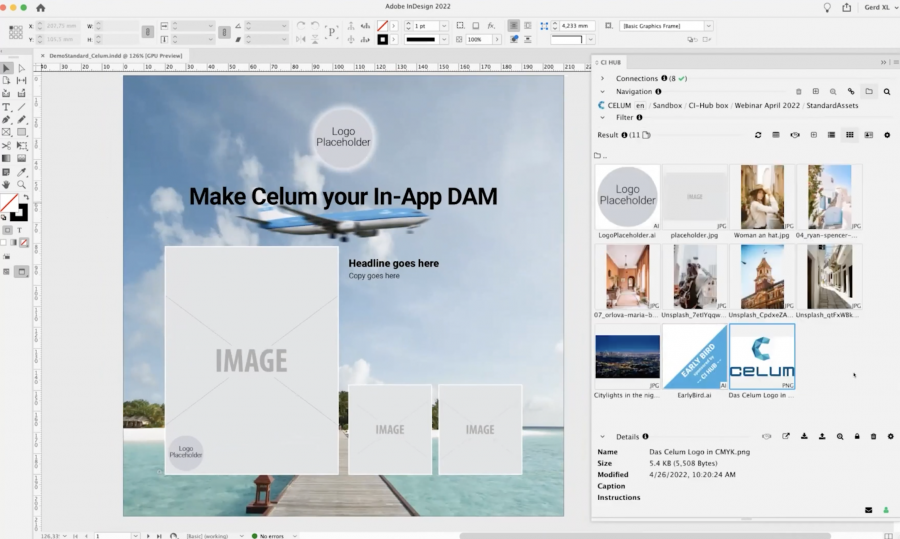This screenshot has height=539, width=900.
Task: Select the Selection tool in the toolbox
Action: 6,68
